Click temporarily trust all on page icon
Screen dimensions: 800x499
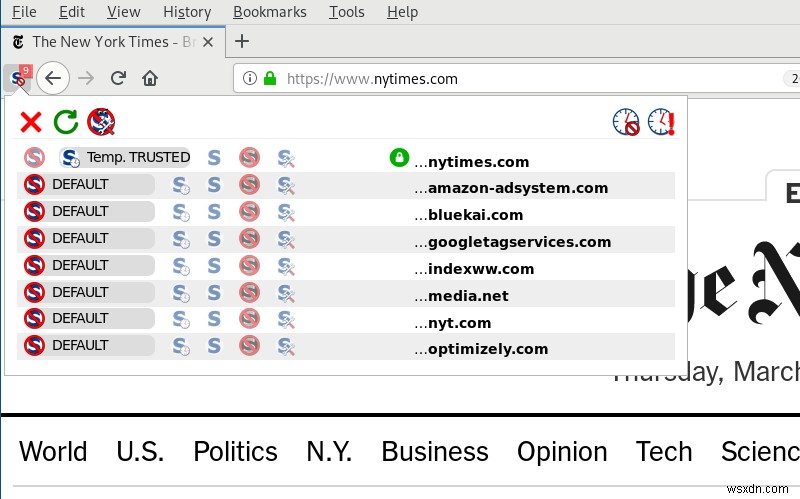661,122
